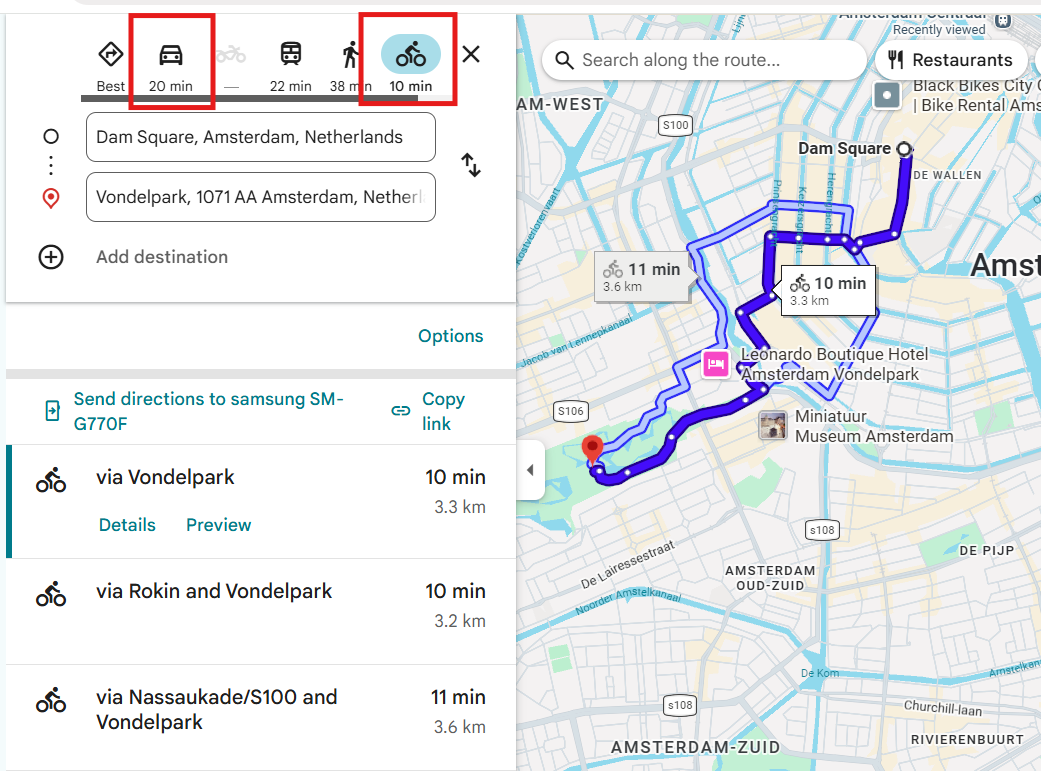Collapse the side panel arrow

[x=530, y=470]
